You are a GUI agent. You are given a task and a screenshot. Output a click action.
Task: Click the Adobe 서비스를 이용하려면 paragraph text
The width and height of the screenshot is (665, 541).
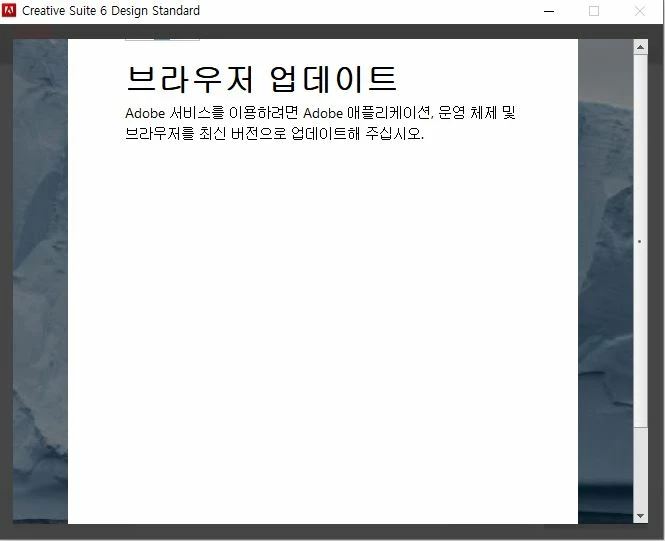coord(321,123)
